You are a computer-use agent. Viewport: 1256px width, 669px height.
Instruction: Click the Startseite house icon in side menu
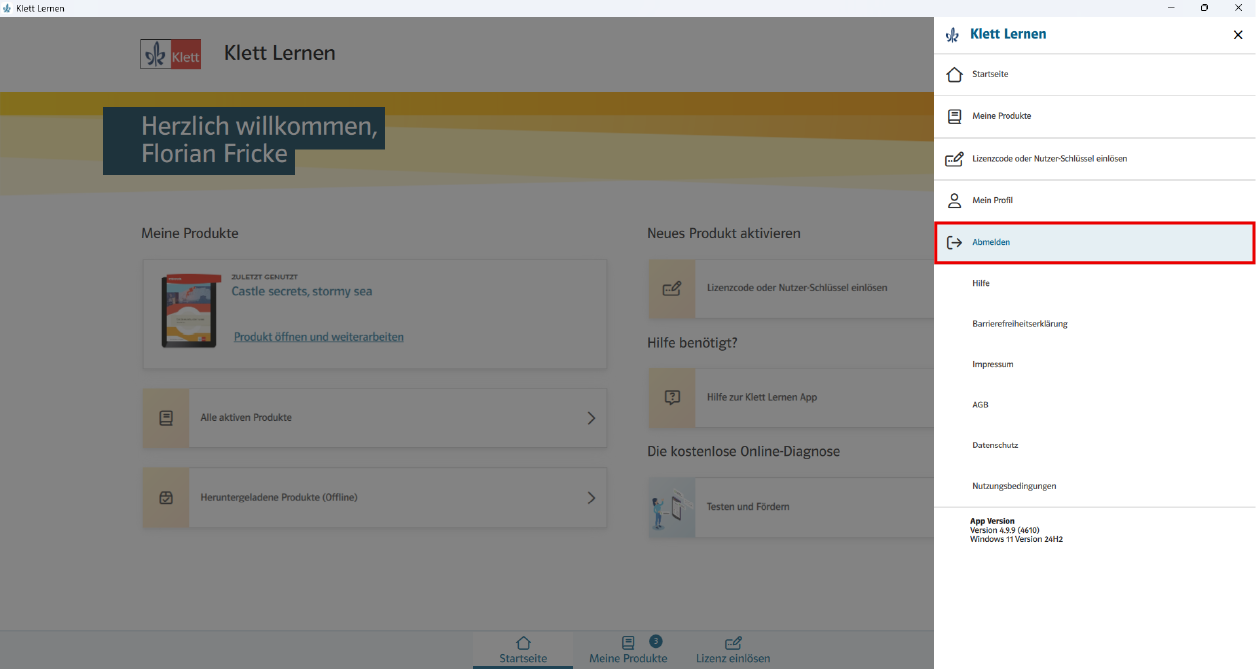point(954,75)
